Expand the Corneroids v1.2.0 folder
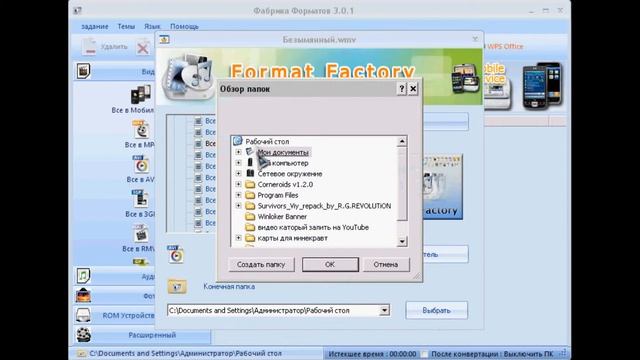This screenshot has width=640, height=360. 238,184
